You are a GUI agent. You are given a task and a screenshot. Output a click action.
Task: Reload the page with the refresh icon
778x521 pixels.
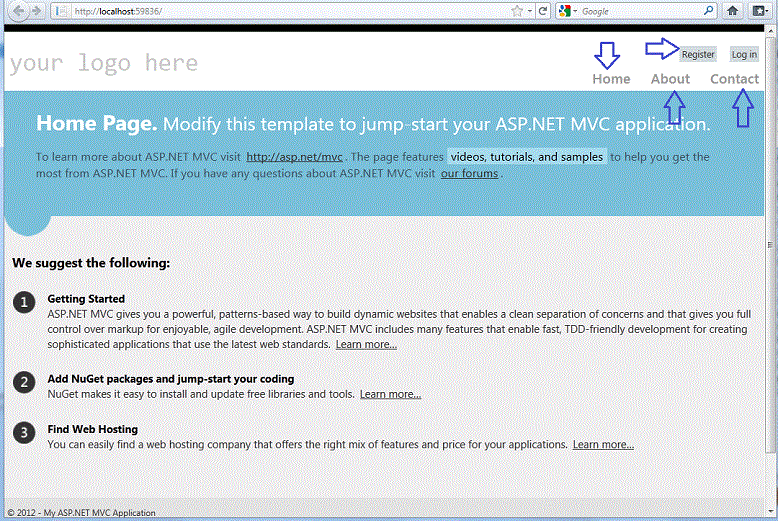(543, 11)
